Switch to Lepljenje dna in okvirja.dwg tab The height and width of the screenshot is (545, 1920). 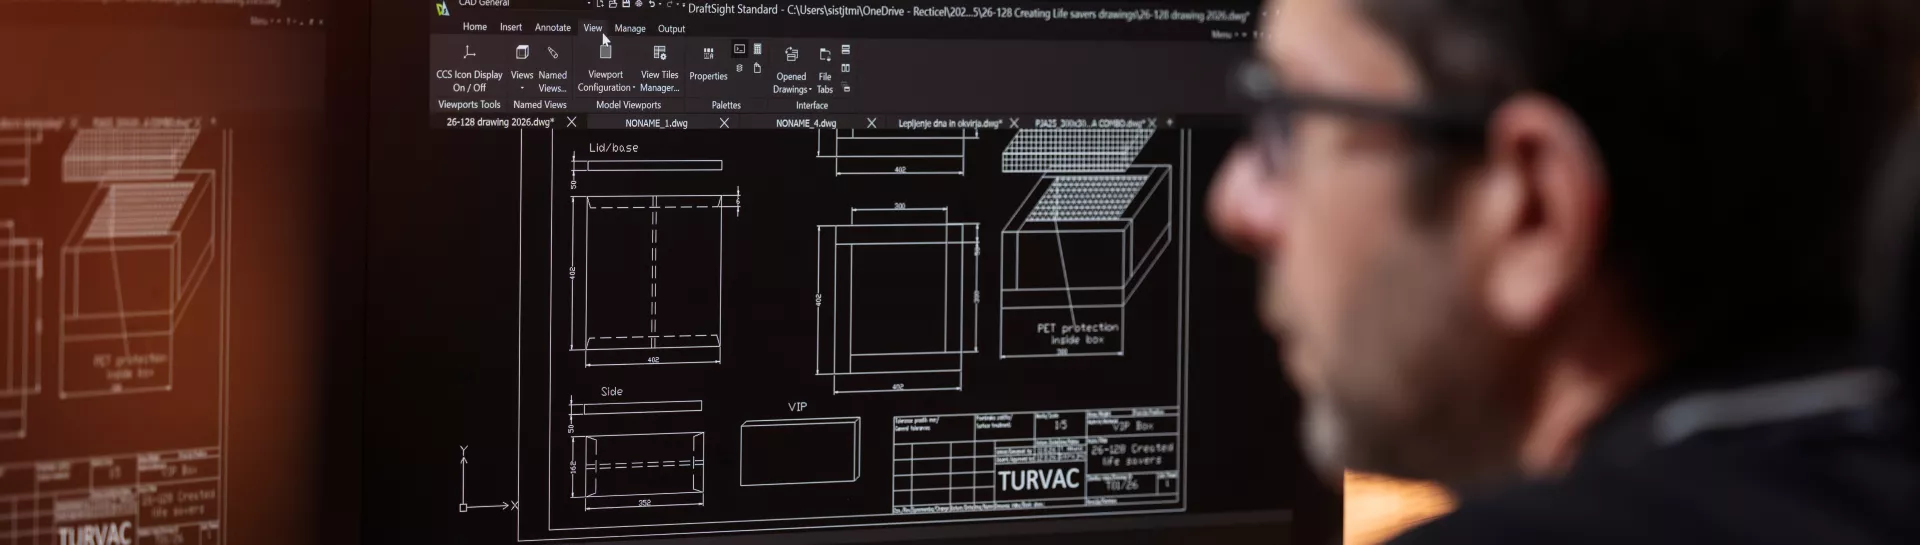point(950,123)
